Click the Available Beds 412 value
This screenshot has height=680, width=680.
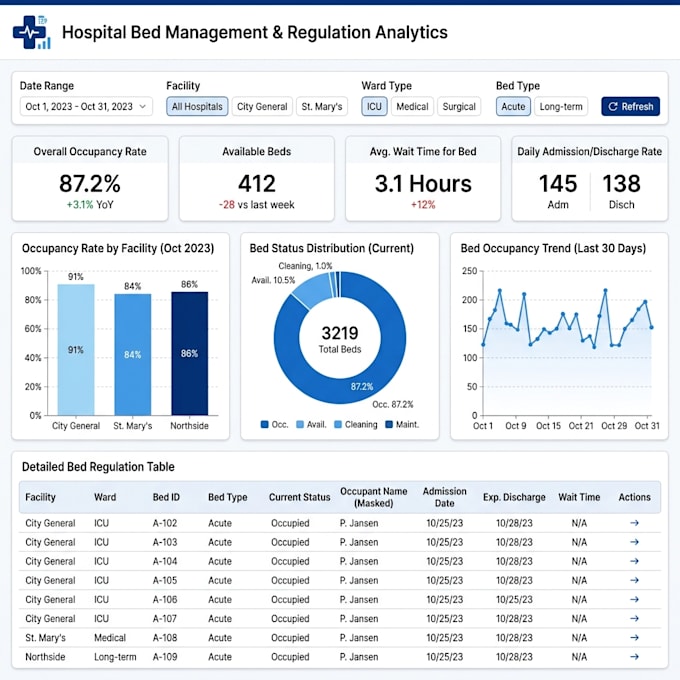tap(257, 183)
